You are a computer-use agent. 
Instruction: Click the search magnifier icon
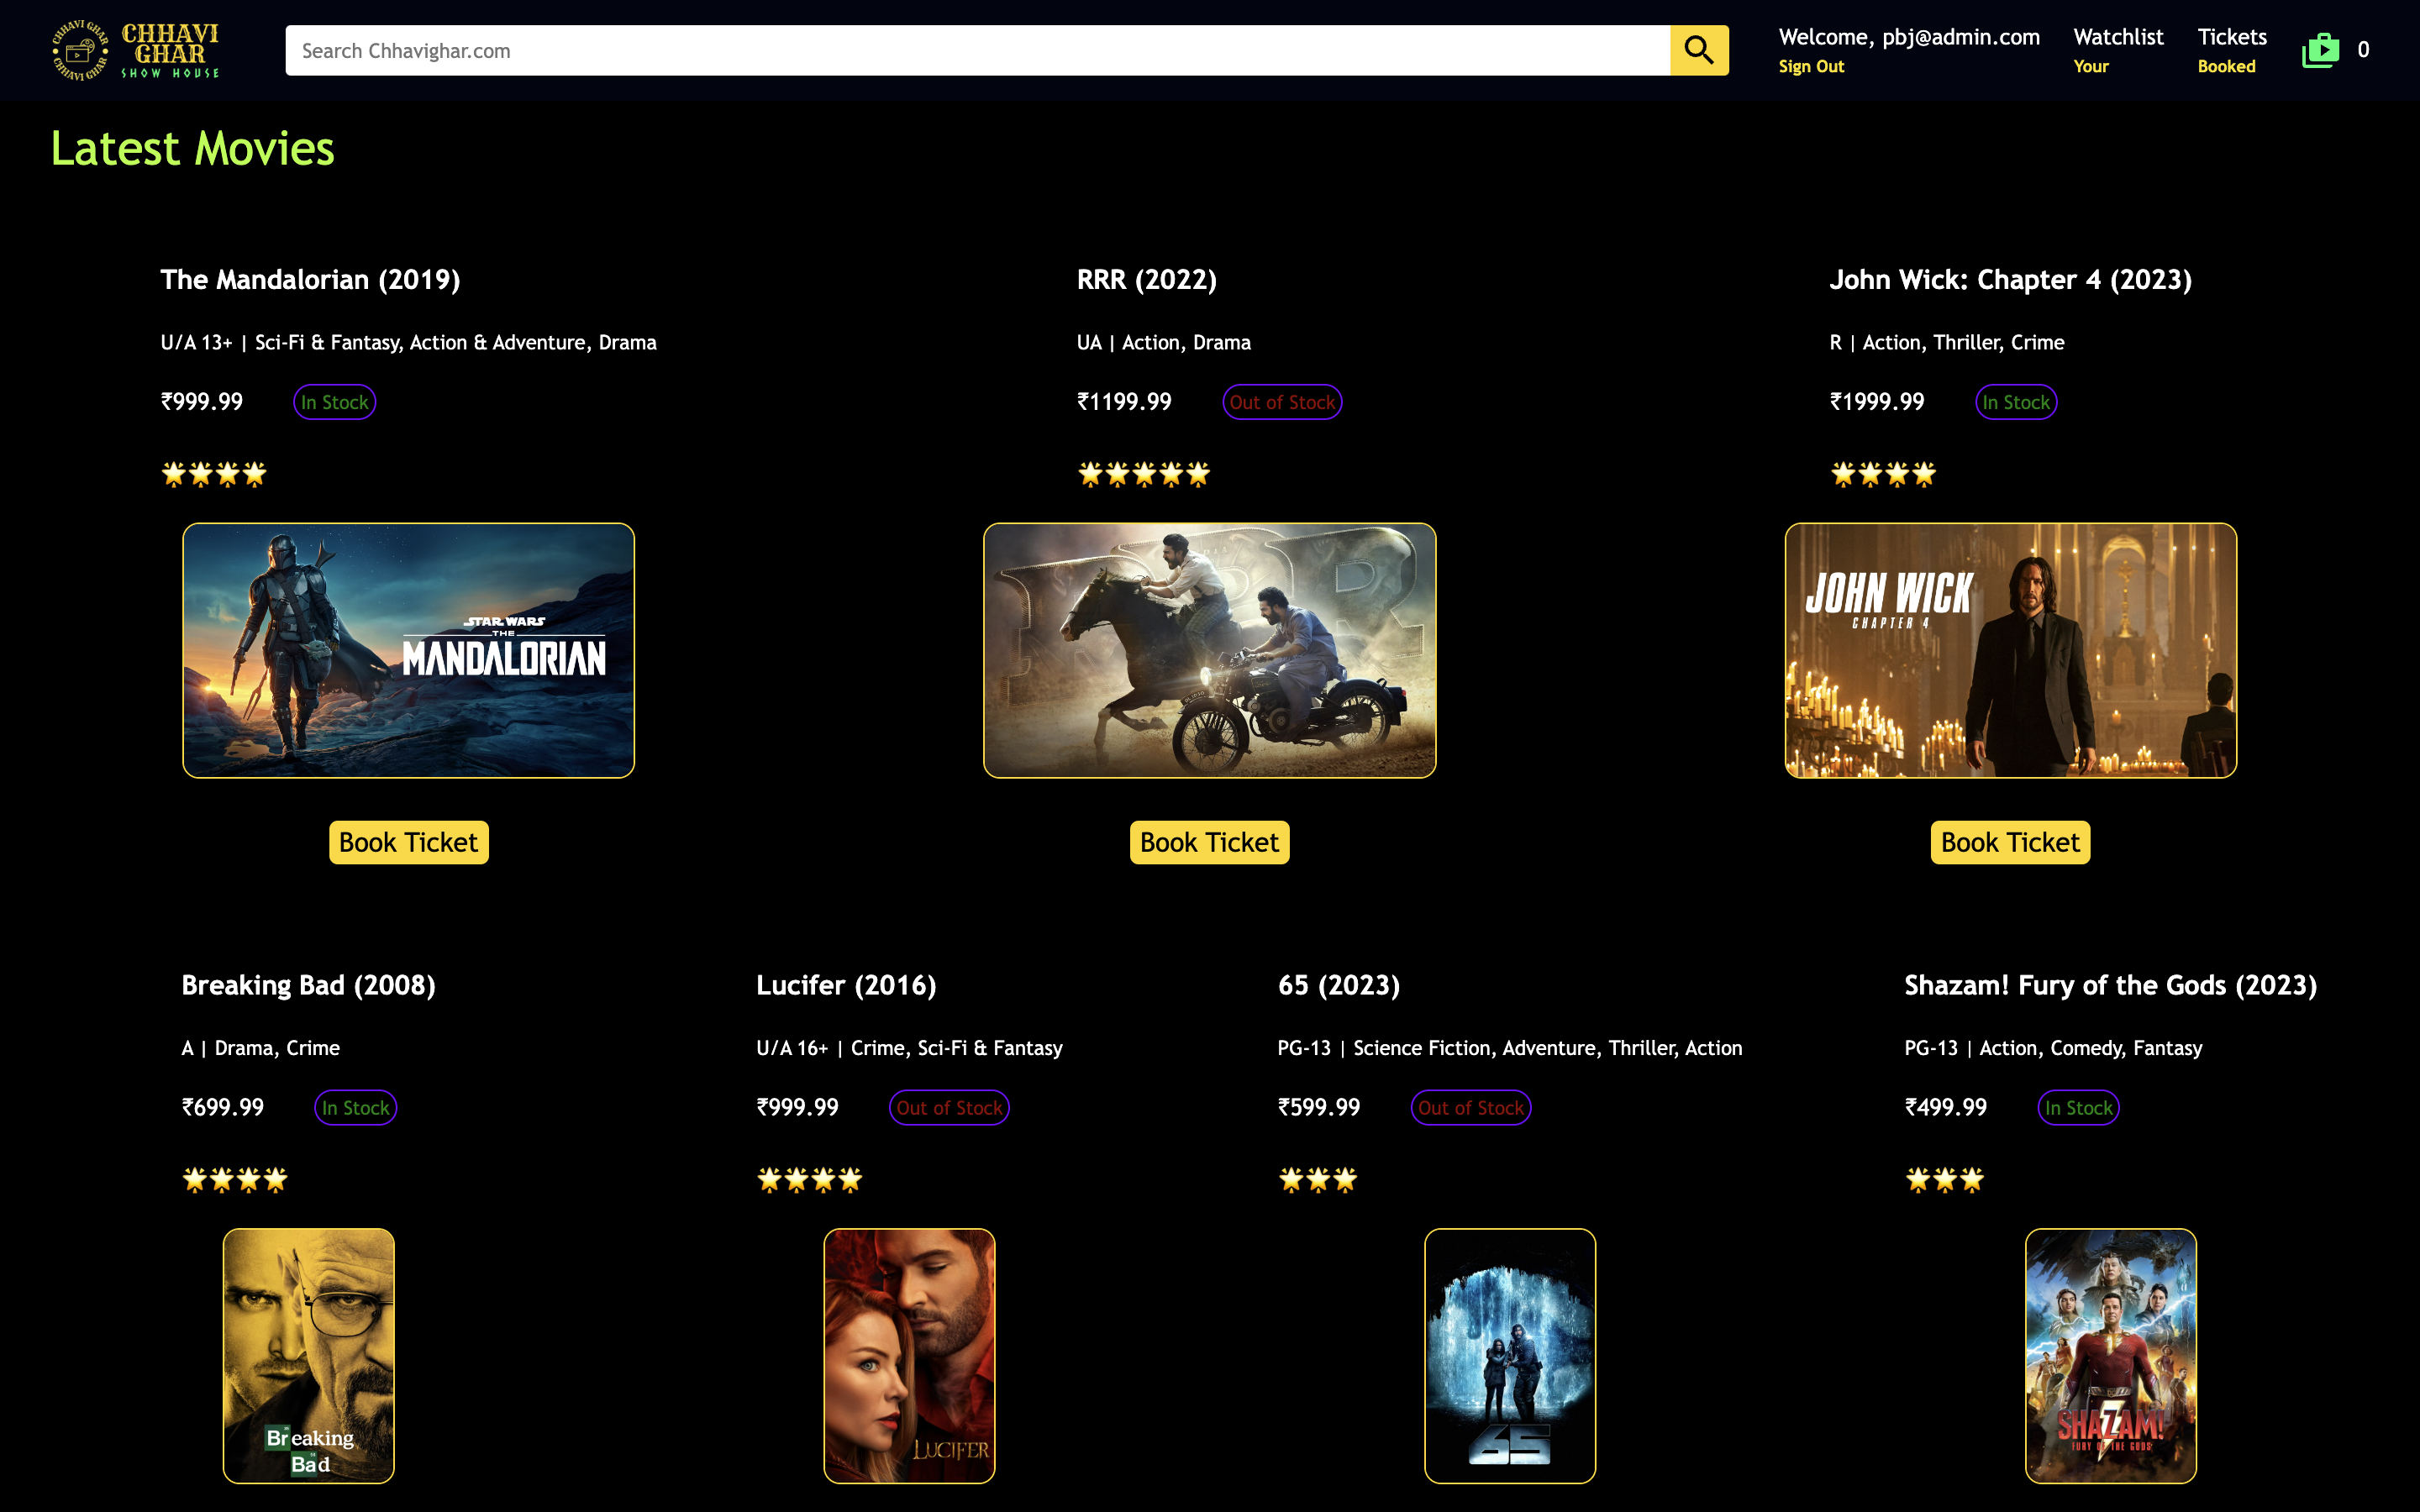[x=1697, y=49]
